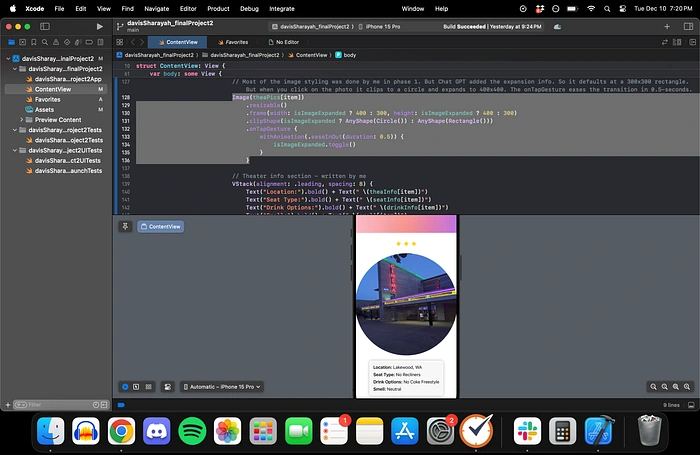Open the preview variants grid button
The image size is (700, 455).
tap(149, 386)
